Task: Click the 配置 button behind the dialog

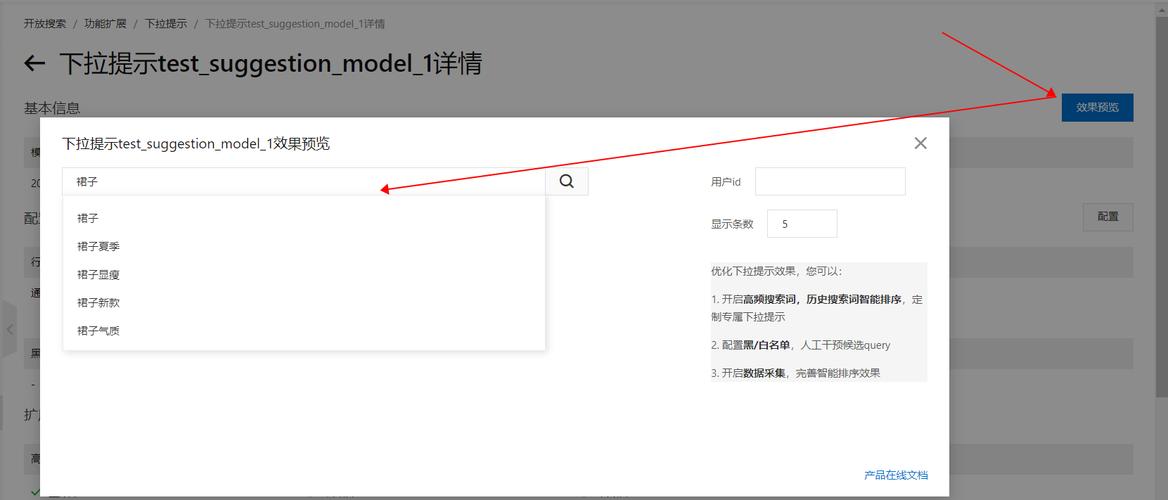Action: coord(1108,217)
